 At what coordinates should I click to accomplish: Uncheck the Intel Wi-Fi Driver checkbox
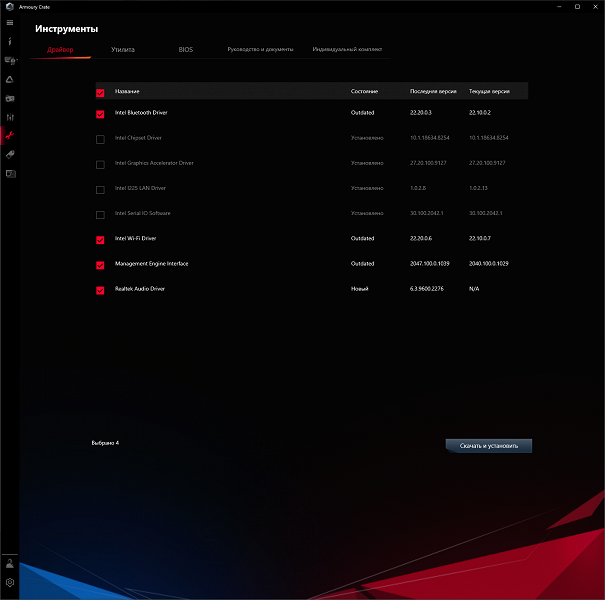pyautogui.click(x=100, y=240)
